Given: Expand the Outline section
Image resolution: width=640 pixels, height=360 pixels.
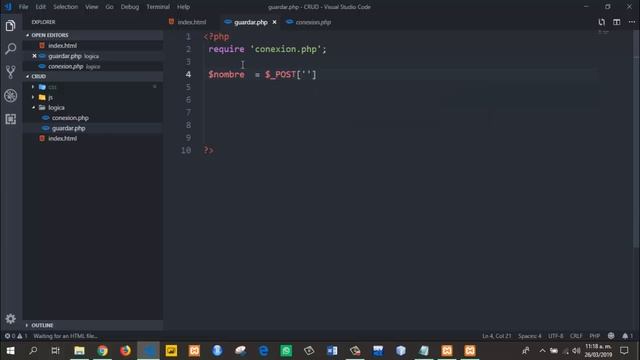Looking at the screenshot, I should [93, 325].
